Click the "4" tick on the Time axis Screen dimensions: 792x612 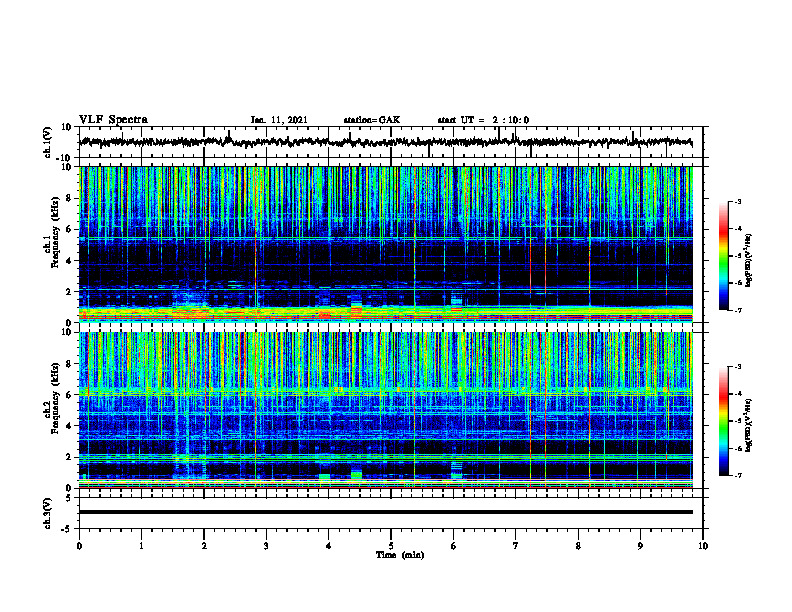[329, 546]
